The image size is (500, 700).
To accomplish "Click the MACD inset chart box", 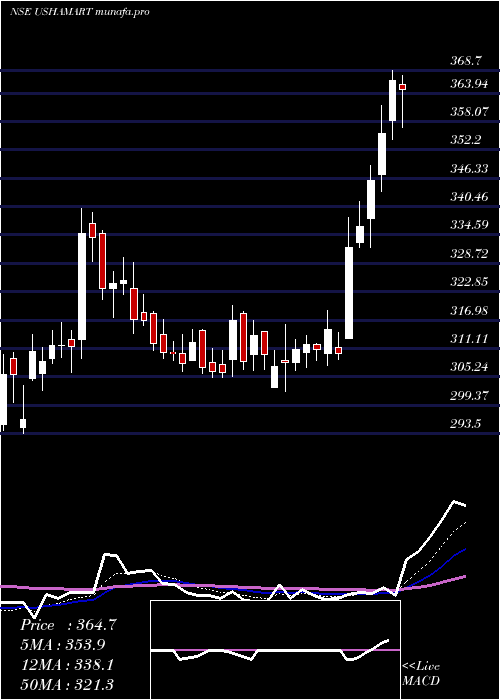I will coord(275,650).
